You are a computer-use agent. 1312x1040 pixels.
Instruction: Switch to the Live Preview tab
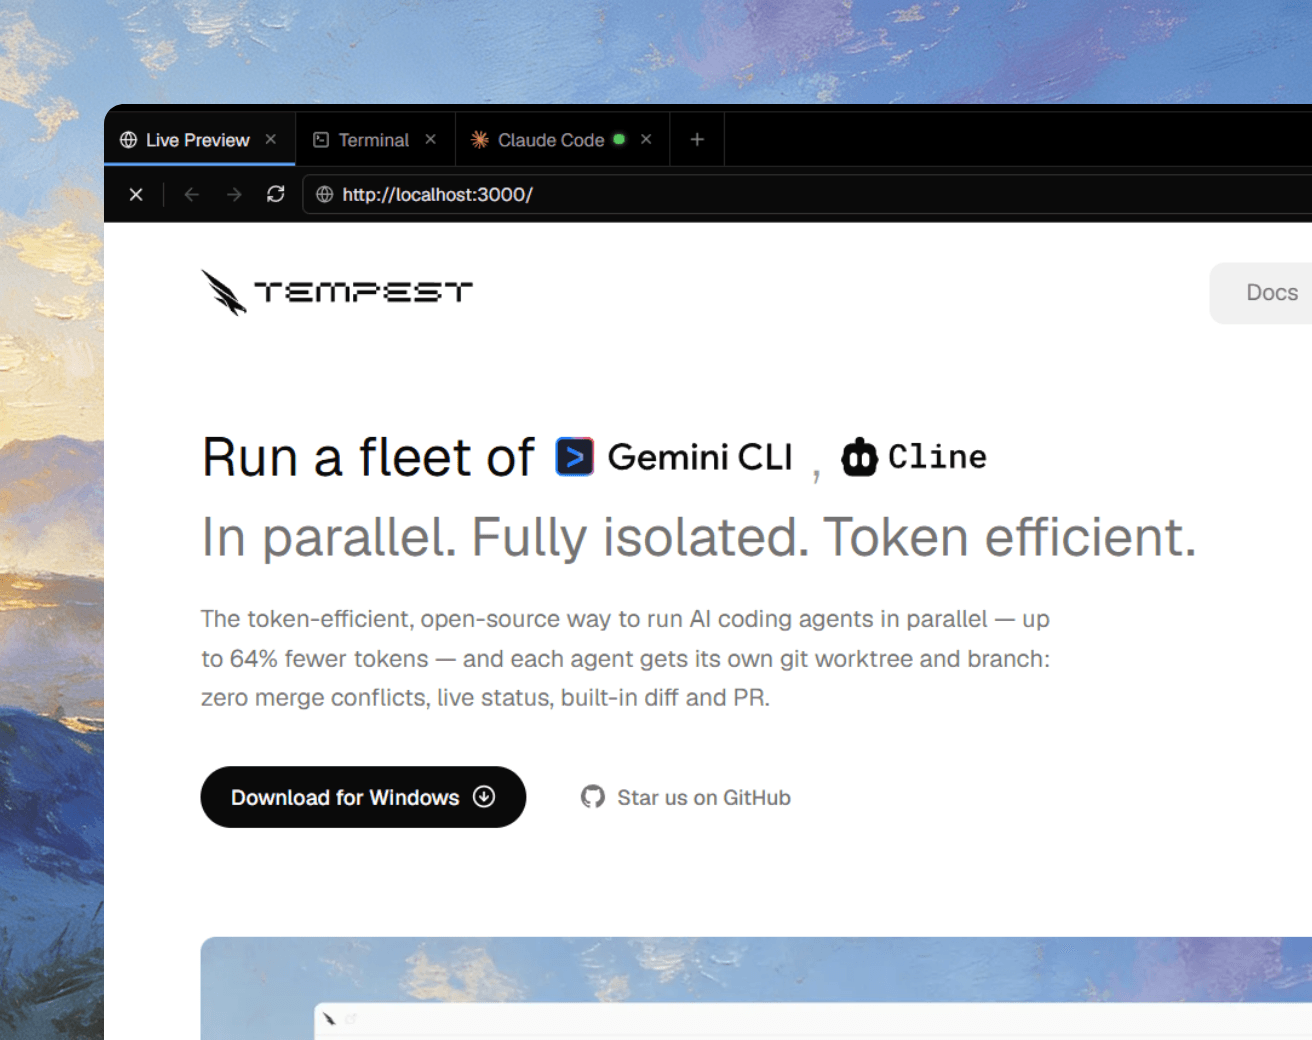(x=199, y=140)
